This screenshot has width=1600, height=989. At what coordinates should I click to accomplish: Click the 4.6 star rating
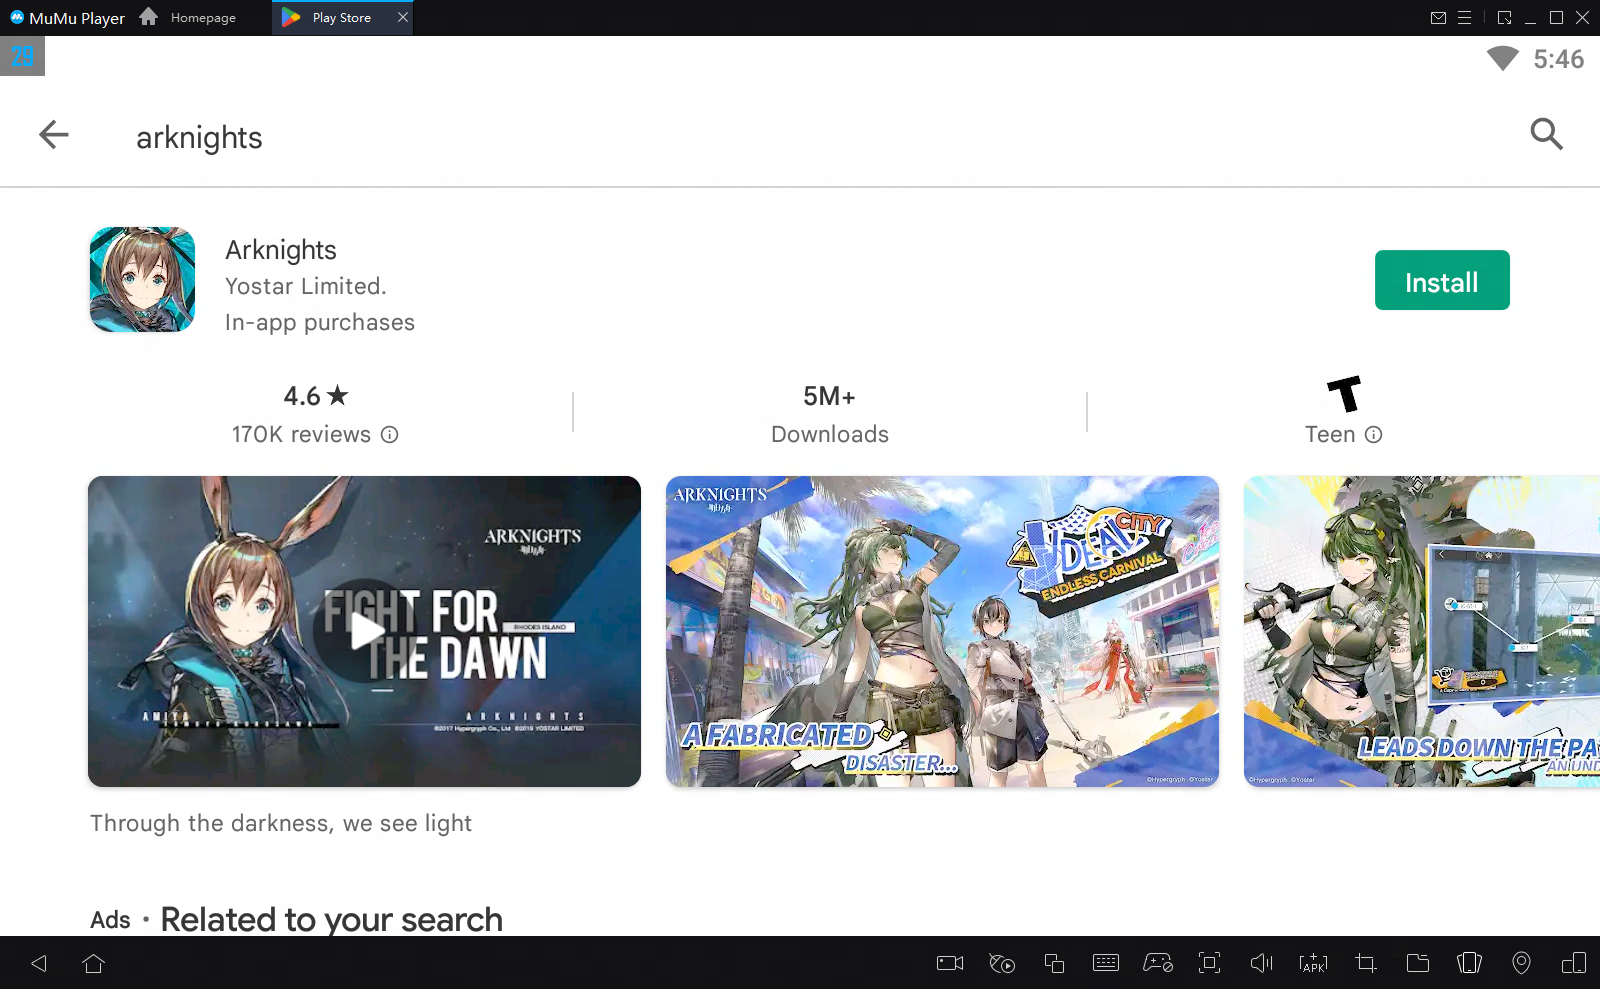pos(315,396)
